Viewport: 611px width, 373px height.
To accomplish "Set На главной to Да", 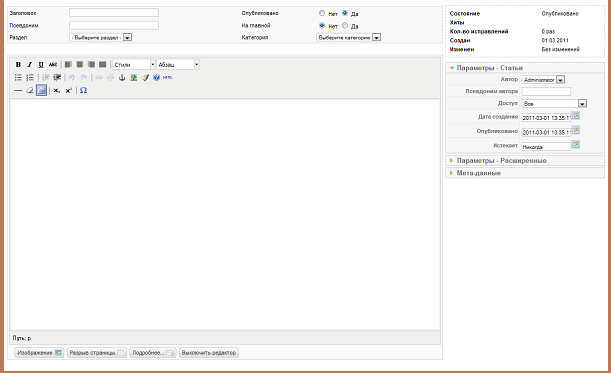I will point(345,25).
